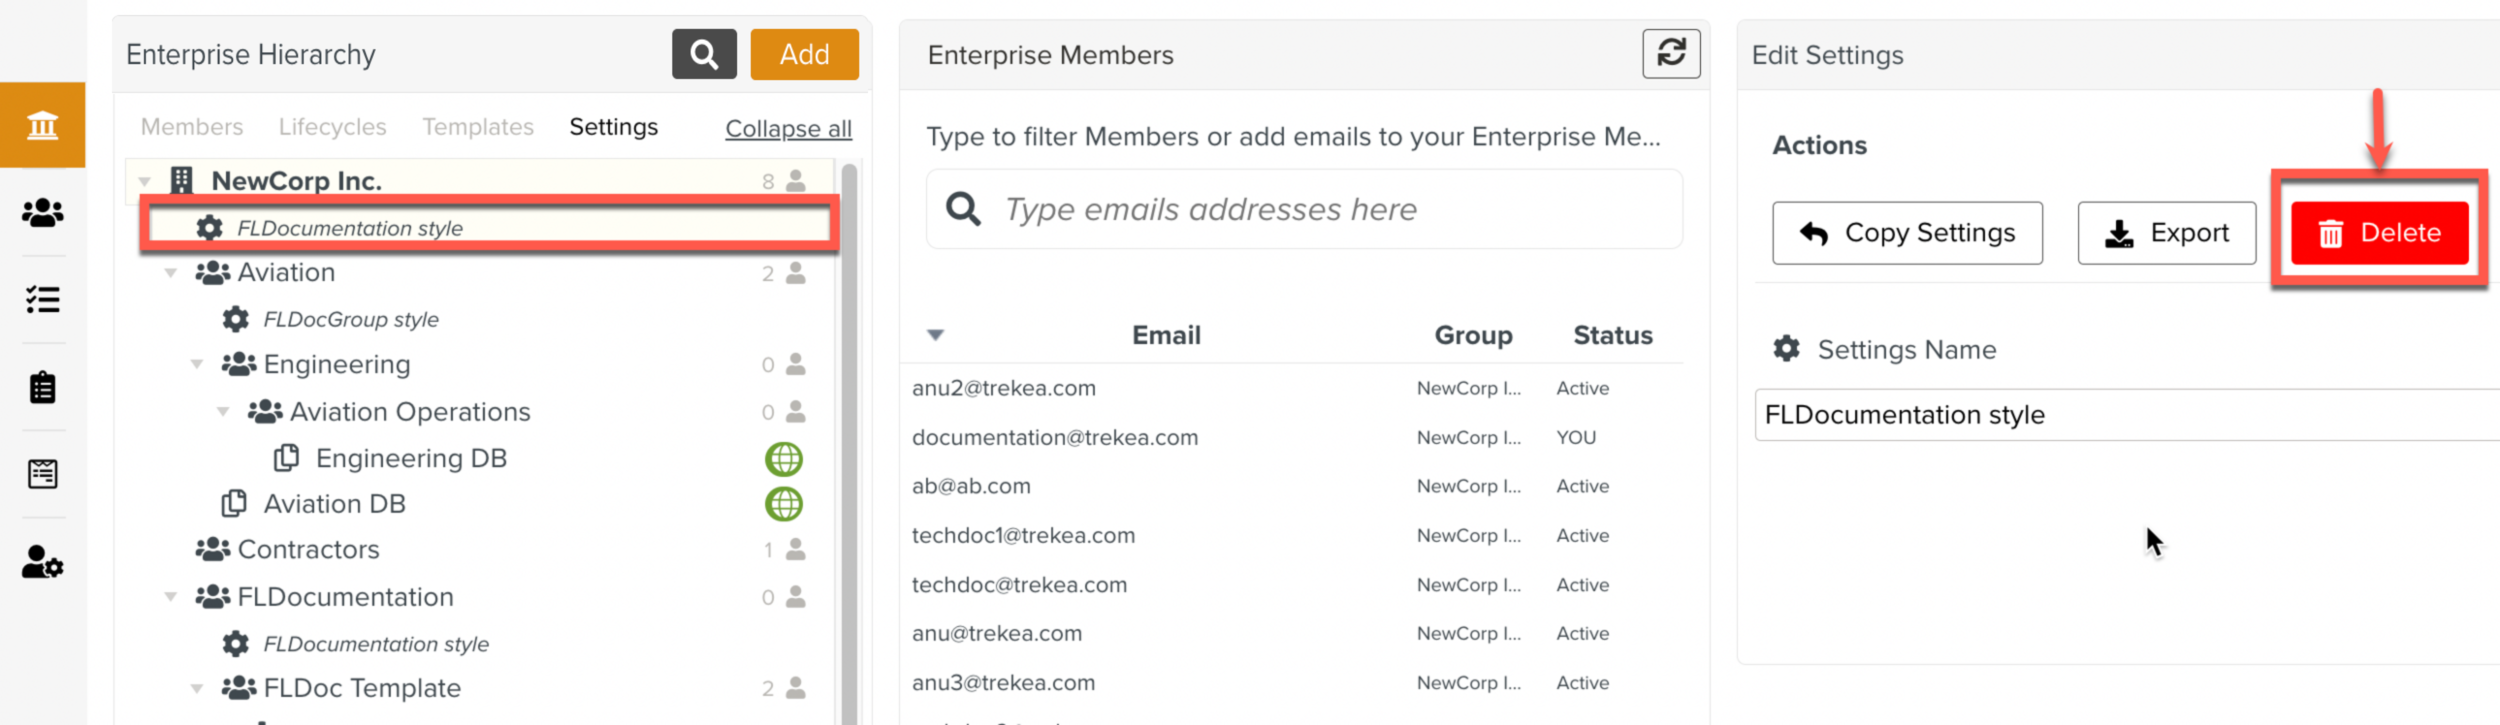Open the user settings icon in sidebar

coord(42,563)
